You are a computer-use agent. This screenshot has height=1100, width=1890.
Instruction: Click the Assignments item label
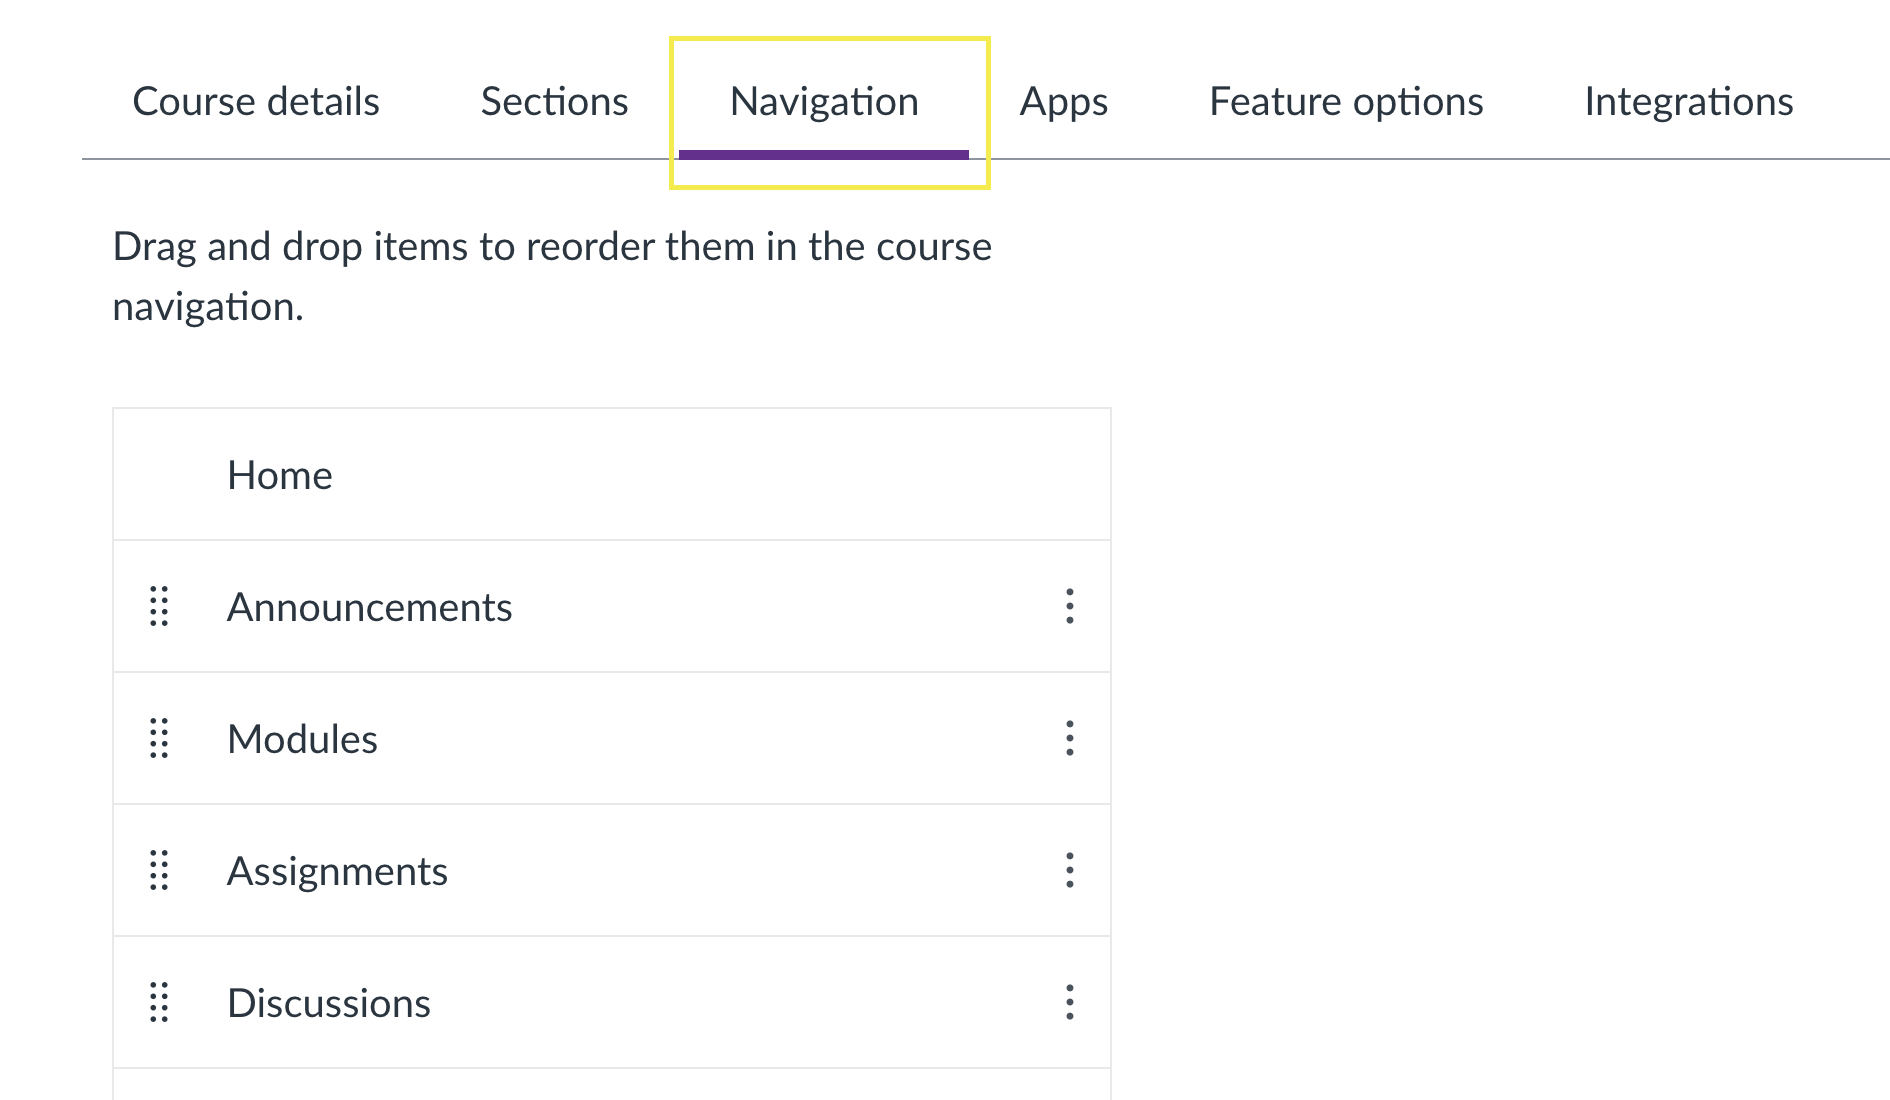[337, 872]
